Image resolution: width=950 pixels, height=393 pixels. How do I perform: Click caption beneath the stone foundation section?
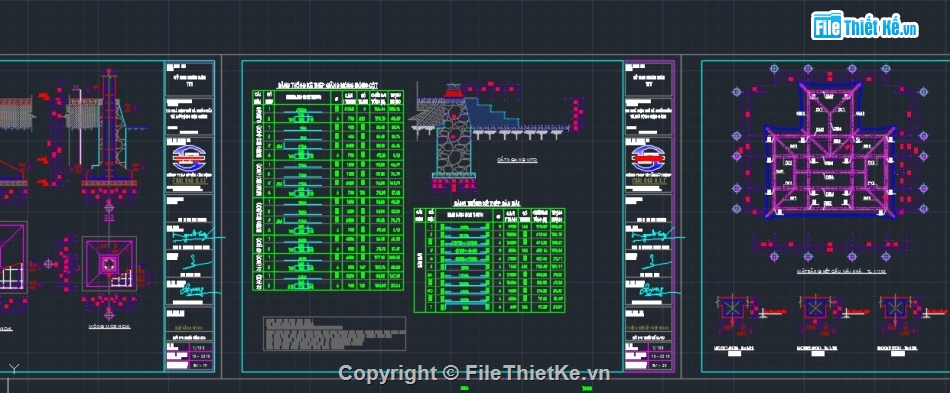(517, 160)
